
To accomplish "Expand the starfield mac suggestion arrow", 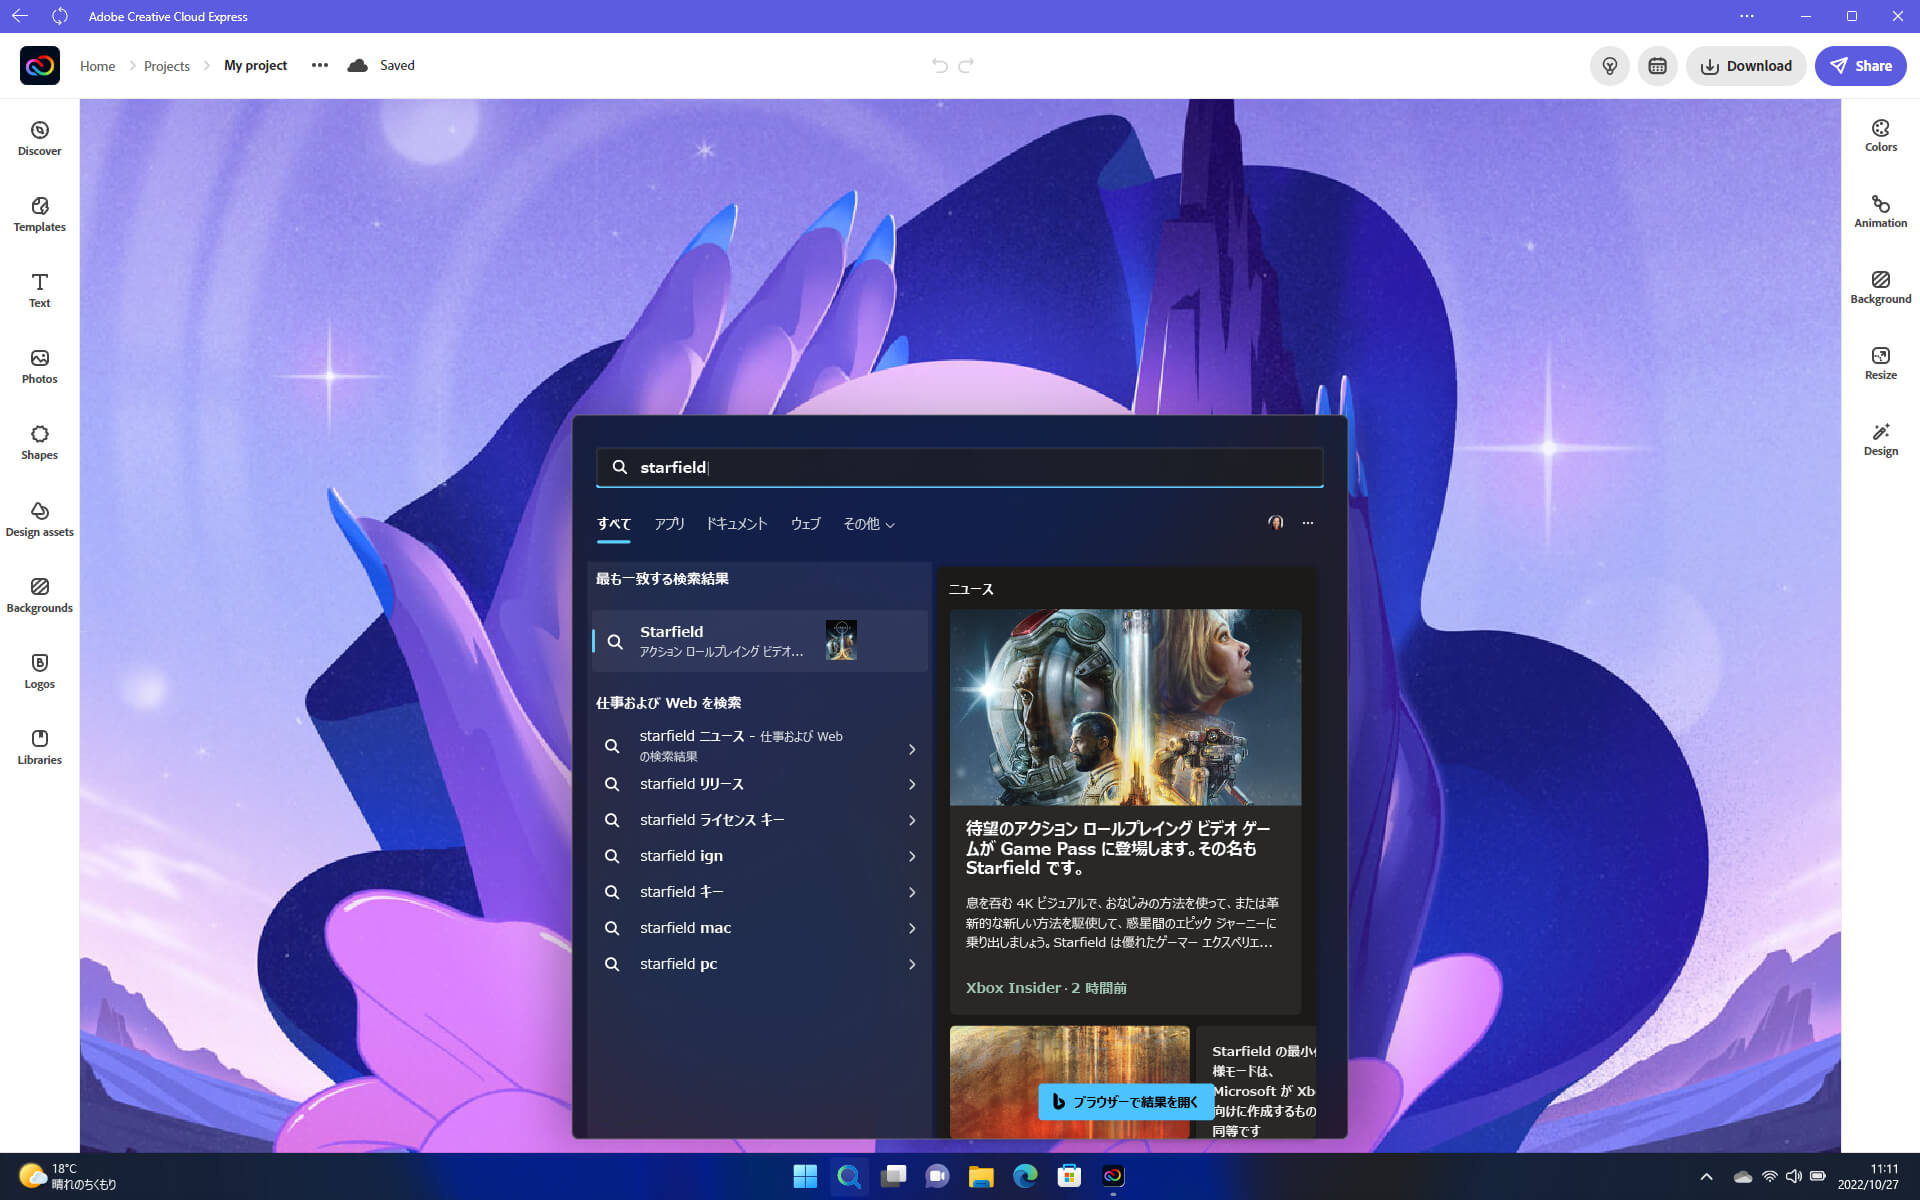I will pos(912,928).
